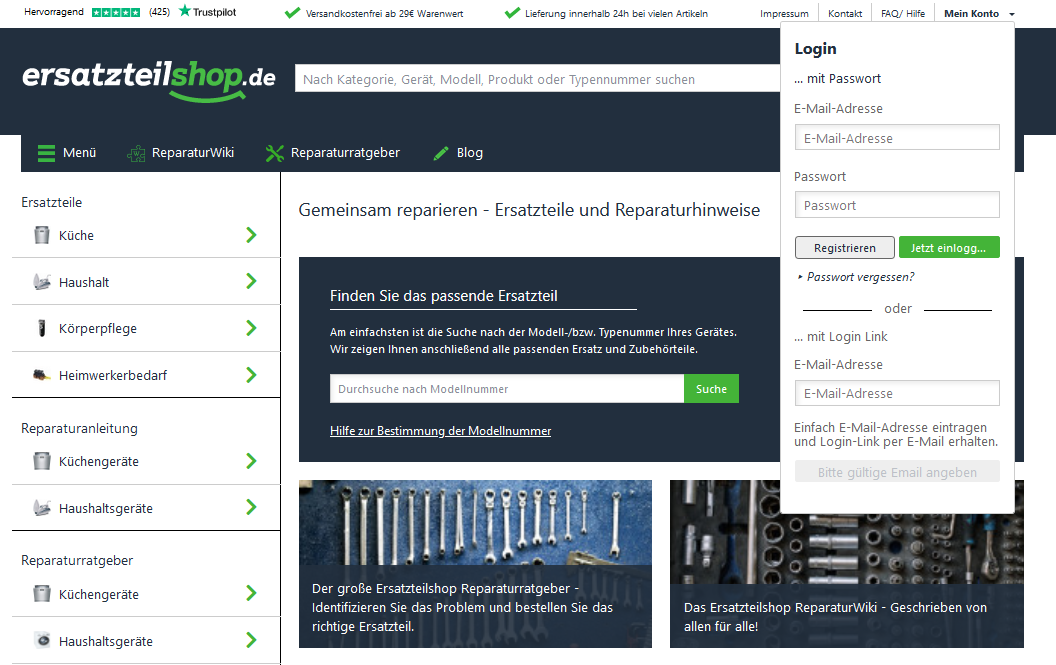The height and width of the screenshot is (665, 1056).
Task: Expand Küchengeräte under Reparaturanleitung
Action: (251, 461)
